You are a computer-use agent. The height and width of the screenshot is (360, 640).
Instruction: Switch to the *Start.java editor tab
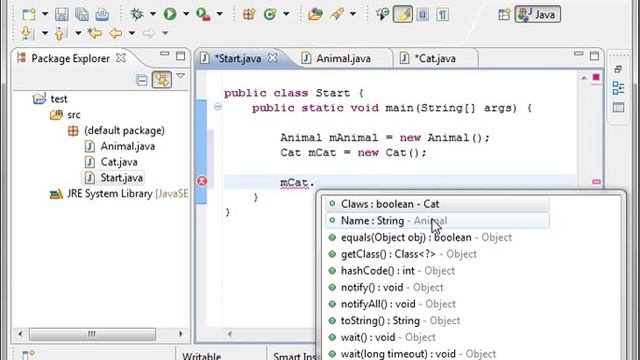[x=238, y=58]
